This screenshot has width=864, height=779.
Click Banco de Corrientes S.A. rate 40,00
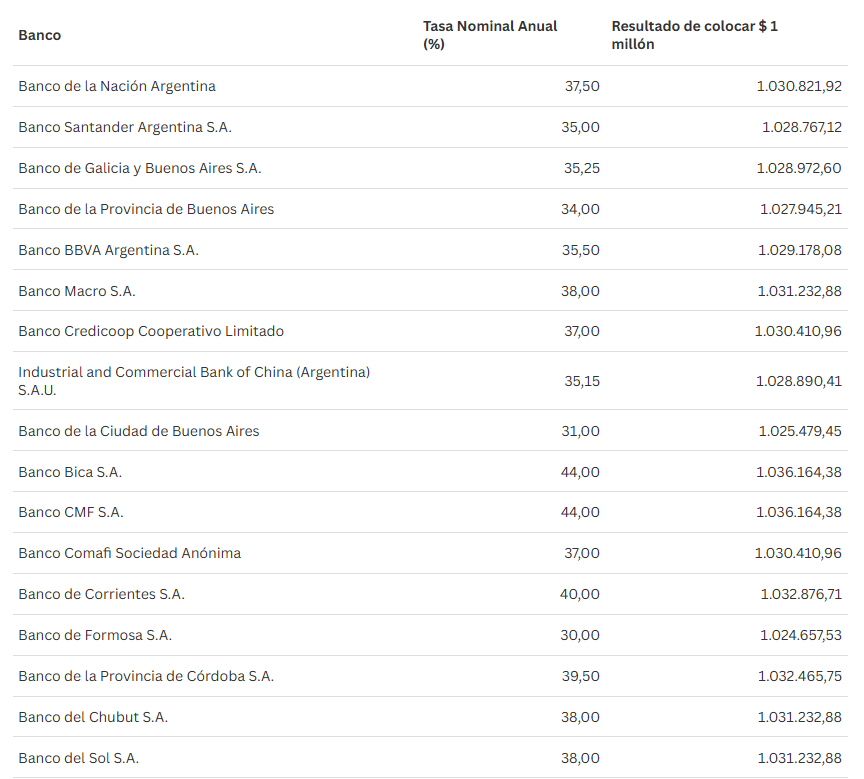[x=580, y=594]
